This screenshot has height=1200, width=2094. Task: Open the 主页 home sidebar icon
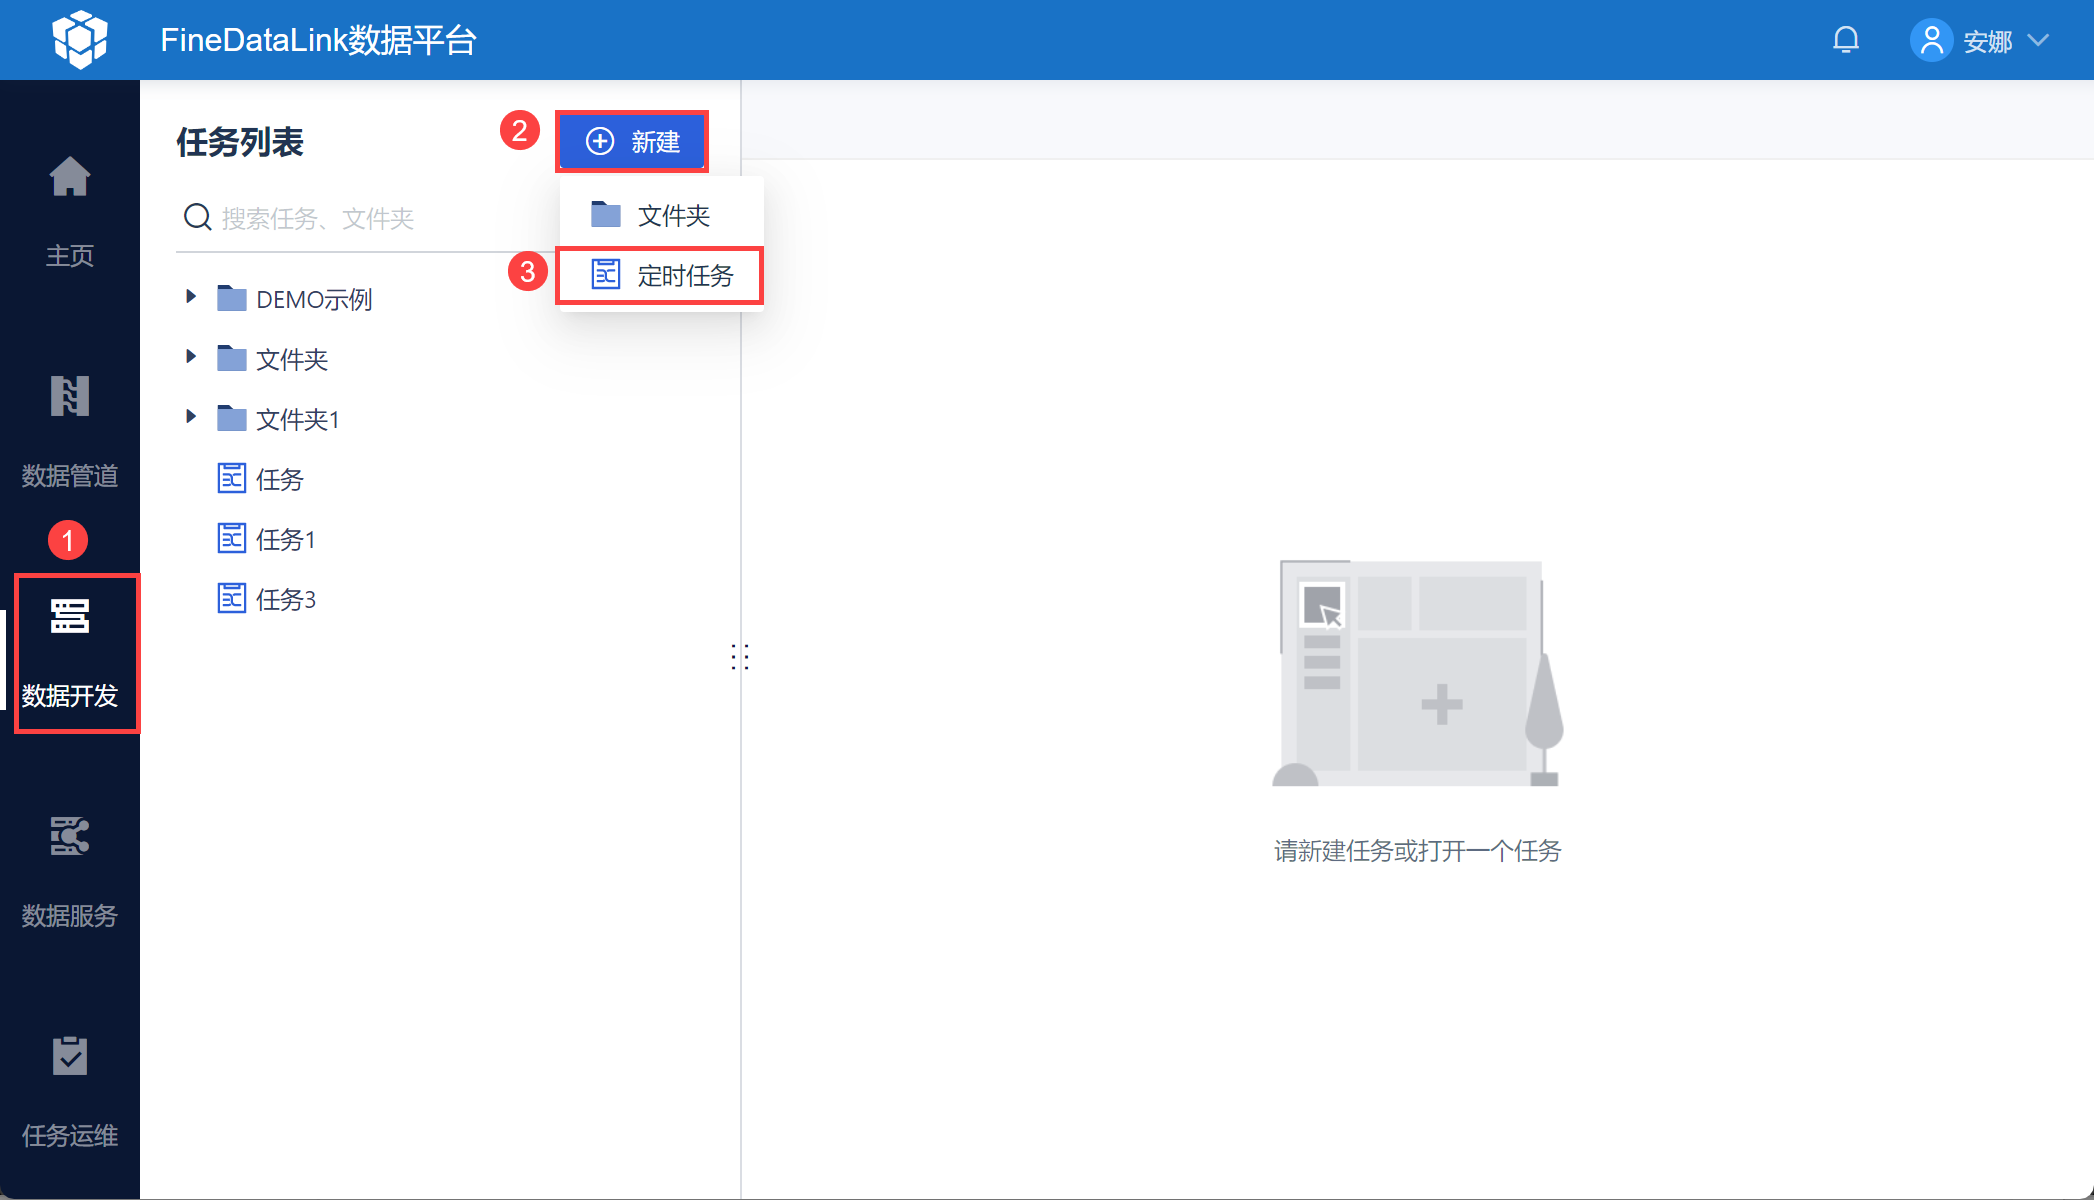[x=70, y=178]
